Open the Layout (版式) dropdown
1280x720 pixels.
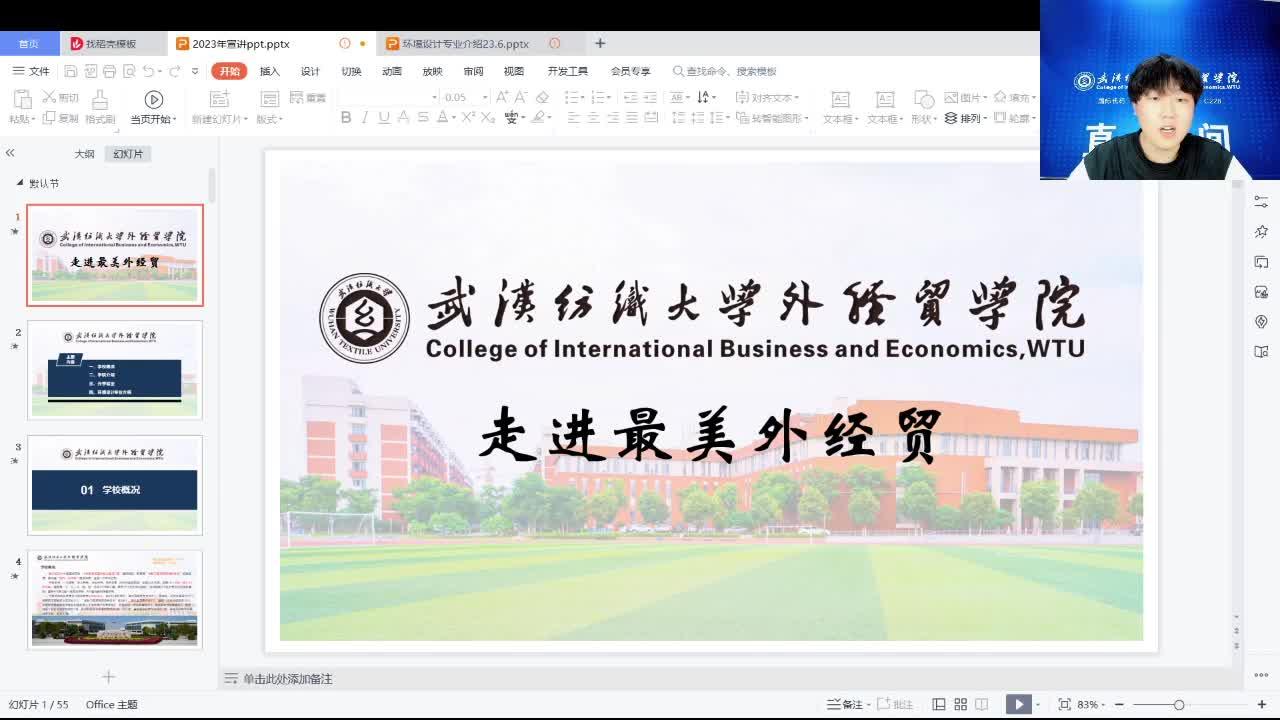(x=269, y=119)
